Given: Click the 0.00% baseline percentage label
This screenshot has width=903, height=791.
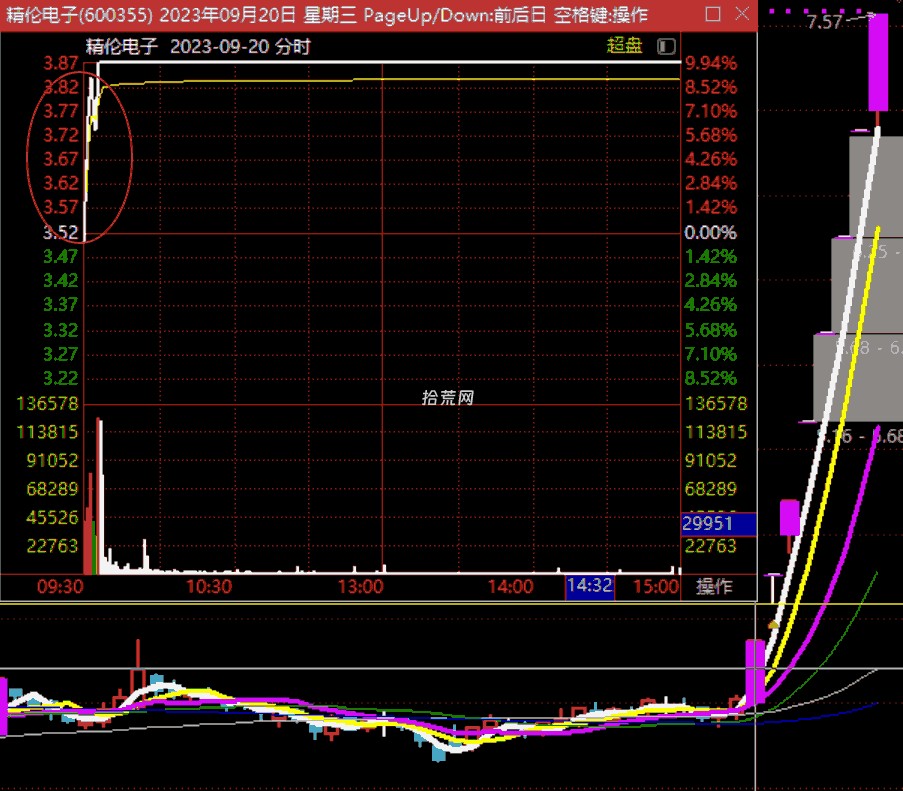Looking at the screenshot, I should pyautogui.click(x=711, y=233).
